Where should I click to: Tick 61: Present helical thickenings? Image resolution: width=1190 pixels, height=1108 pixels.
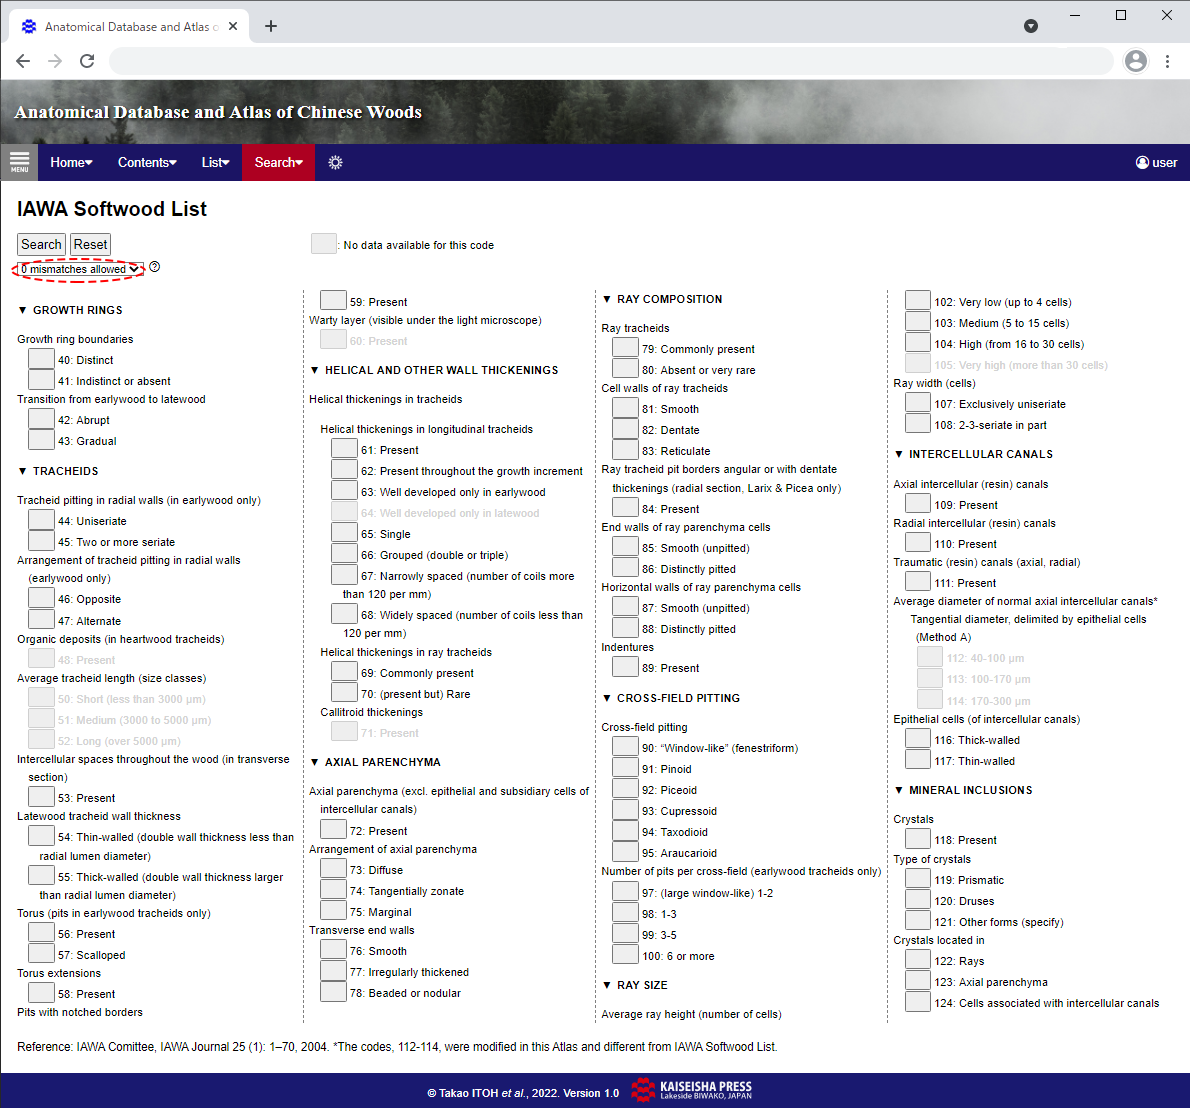point(345,449)
